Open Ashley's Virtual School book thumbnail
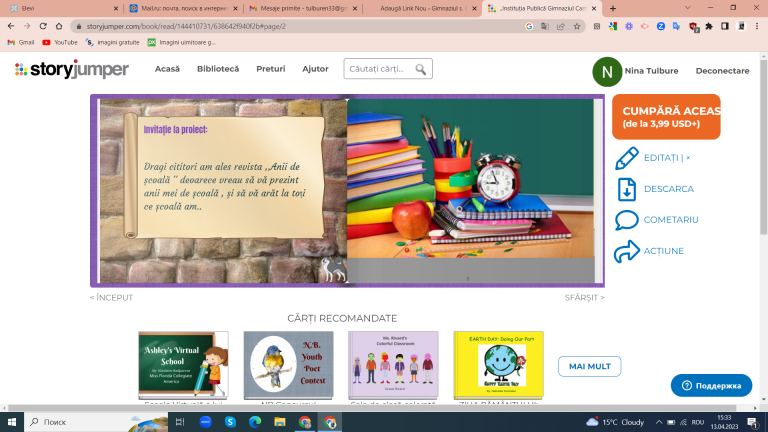 [x=183, y=365]
